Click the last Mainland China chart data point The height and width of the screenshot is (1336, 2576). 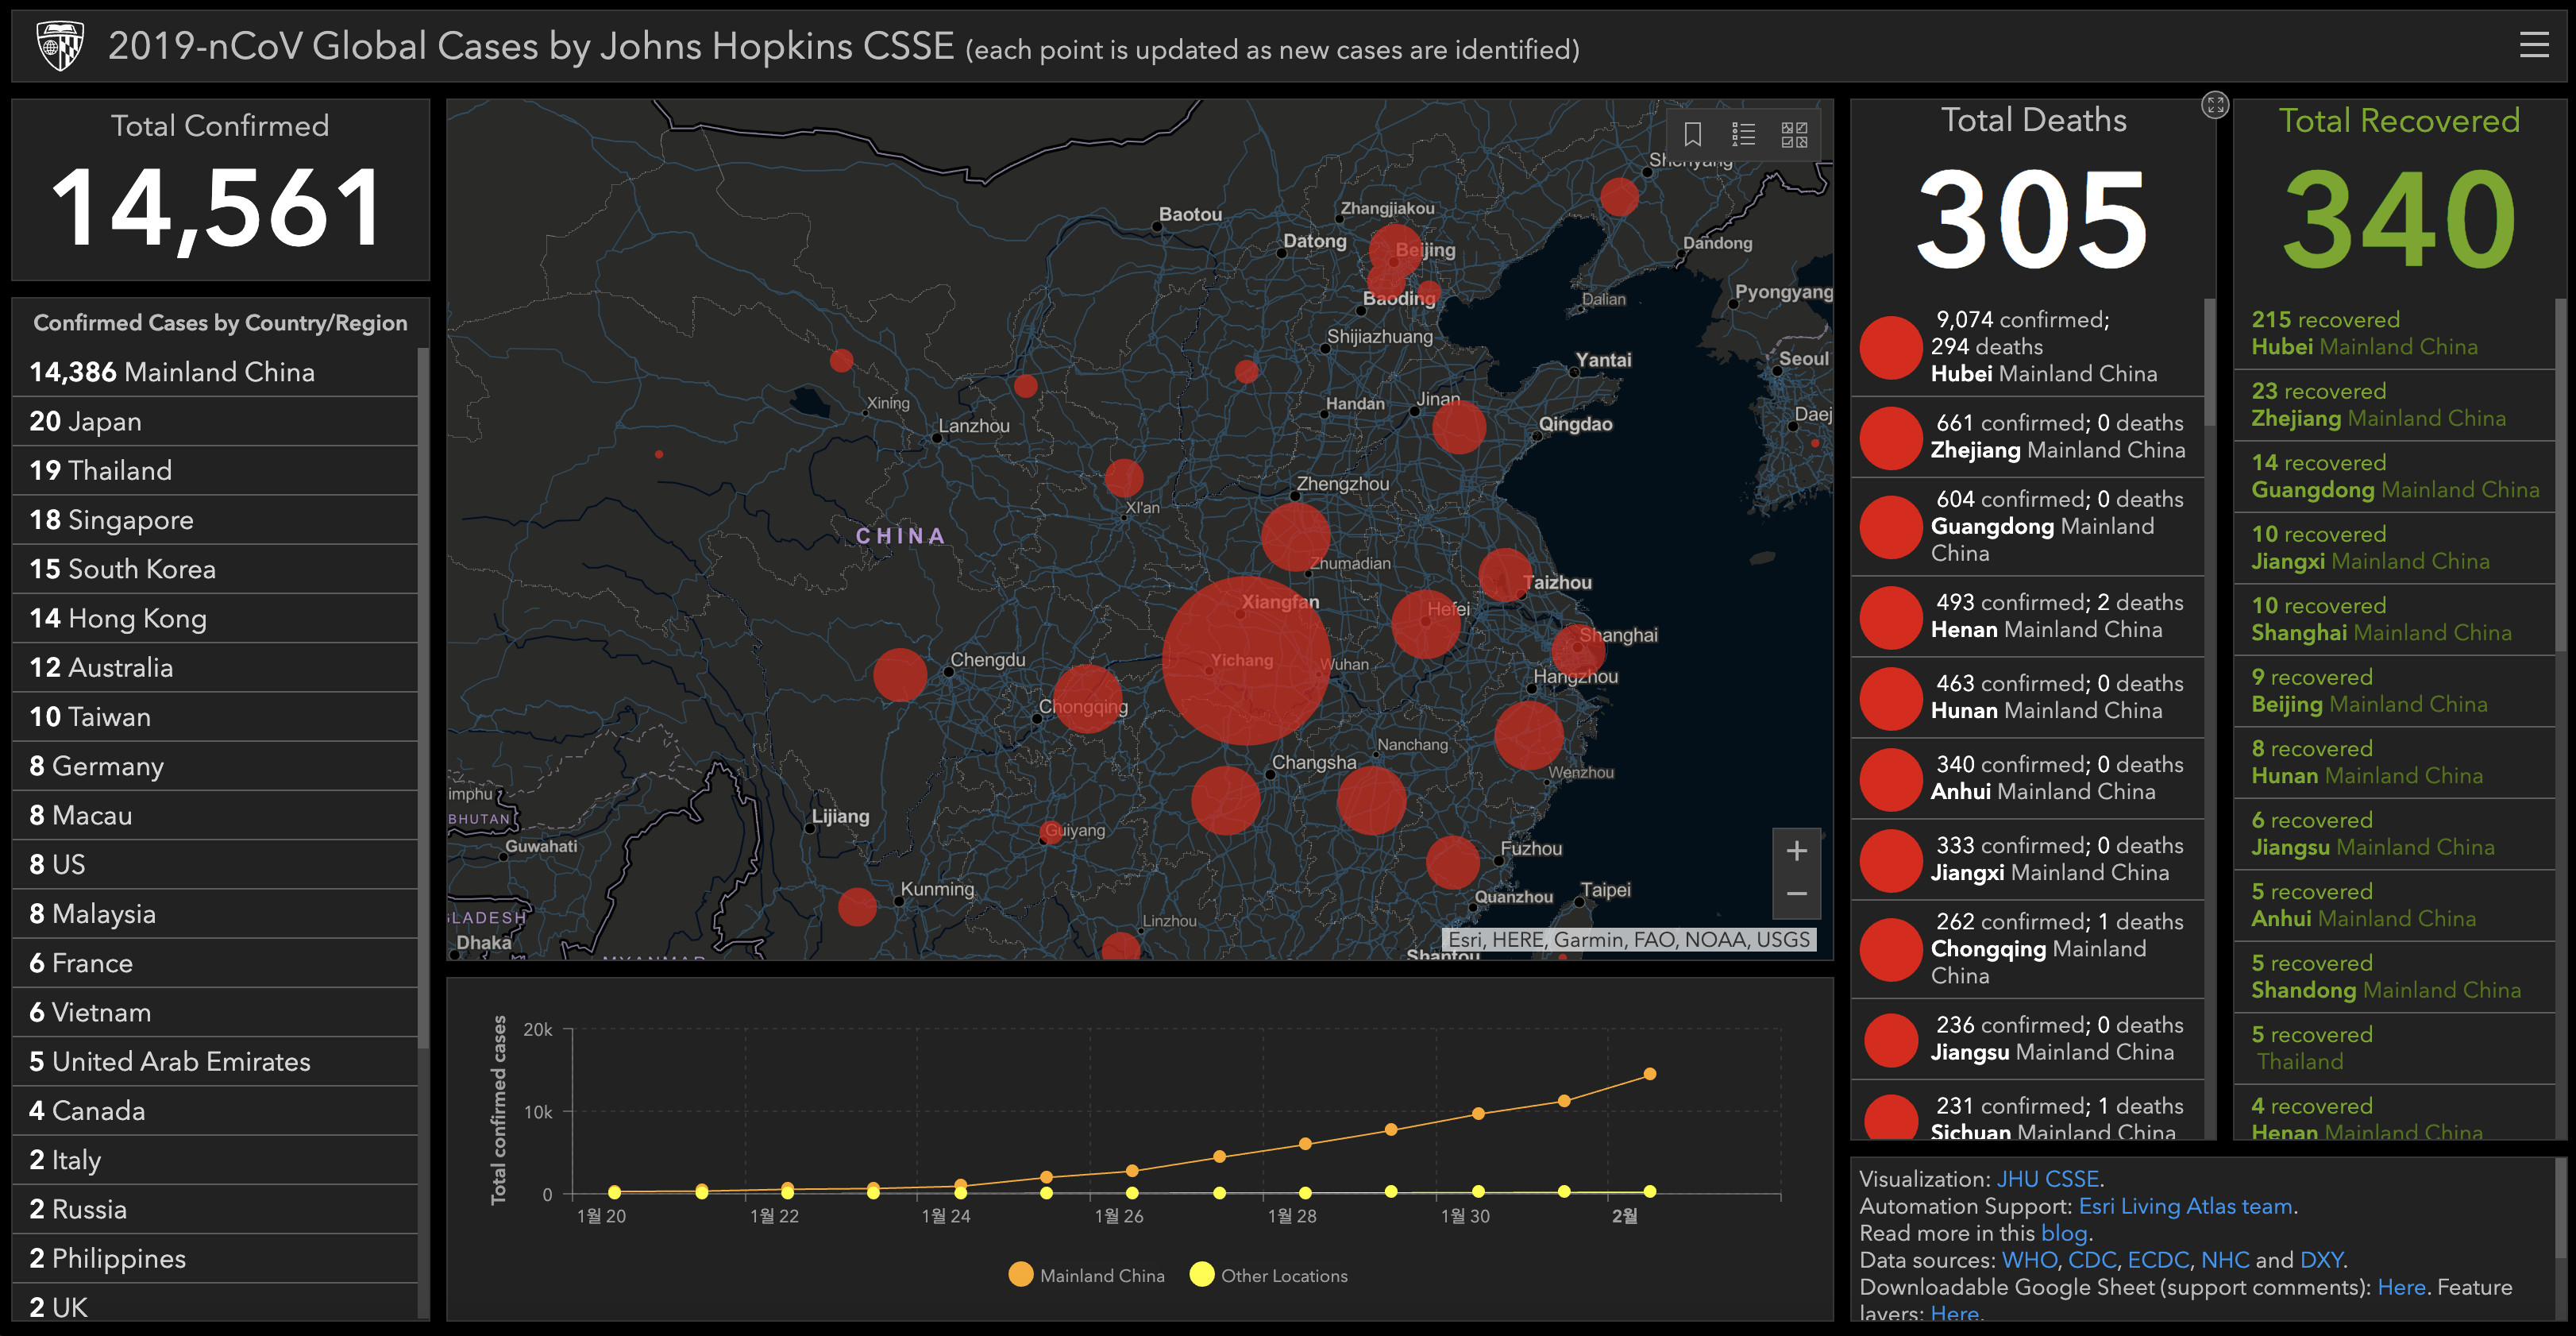(1650, 1074)
